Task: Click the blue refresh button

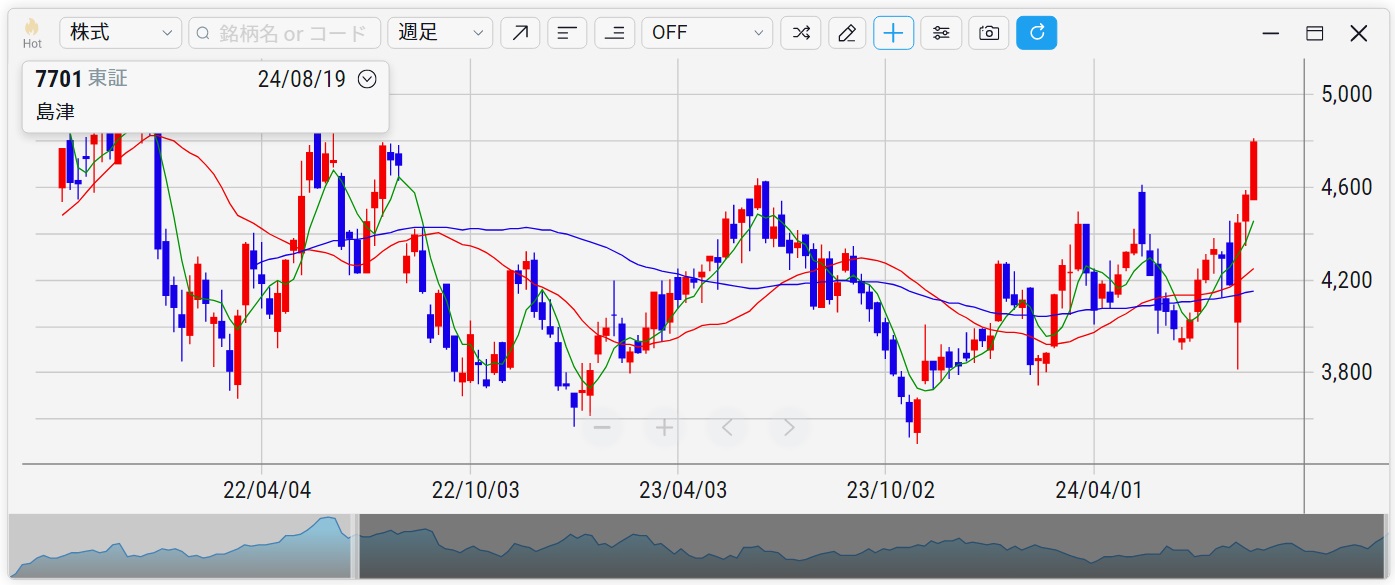Action: pos(1036,33)
